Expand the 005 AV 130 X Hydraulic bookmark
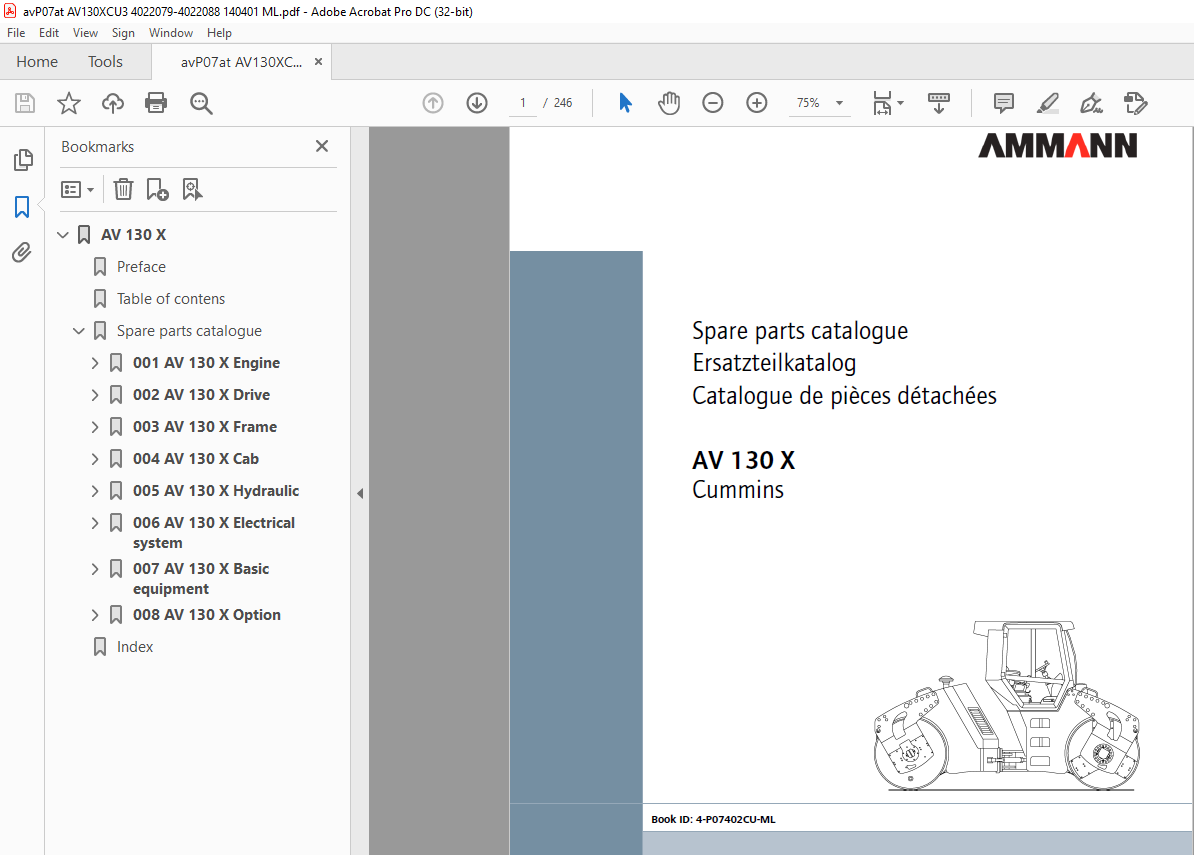 pyautogui.click(x=94, y=491)
